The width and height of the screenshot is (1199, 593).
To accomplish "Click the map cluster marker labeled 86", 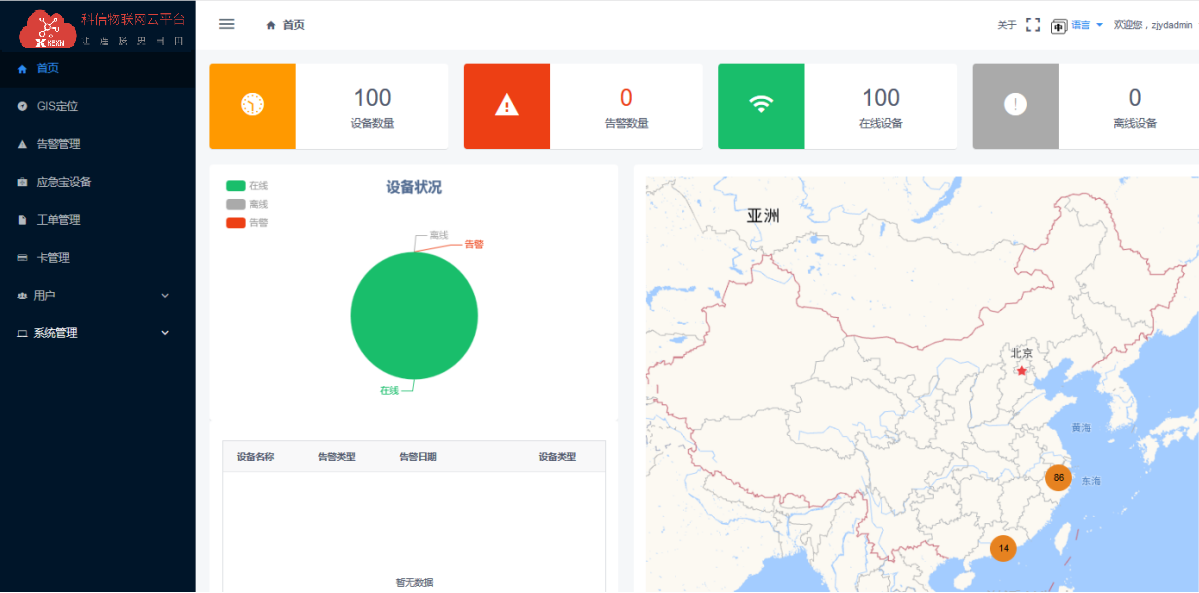I will tap(1058, 478).
